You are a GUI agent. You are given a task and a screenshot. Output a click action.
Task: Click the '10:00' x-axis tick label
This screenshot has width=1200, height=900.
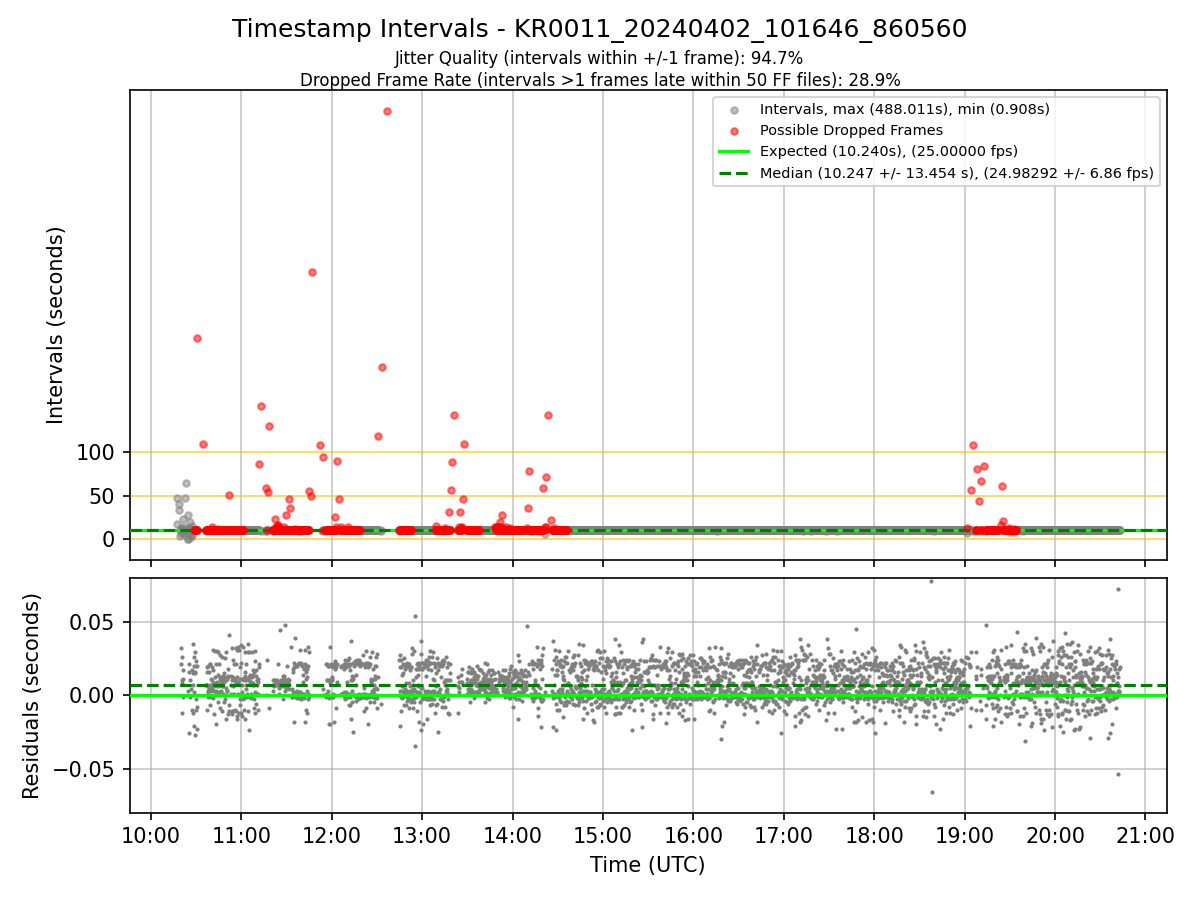pyautogui.click(x=151, y=835)
